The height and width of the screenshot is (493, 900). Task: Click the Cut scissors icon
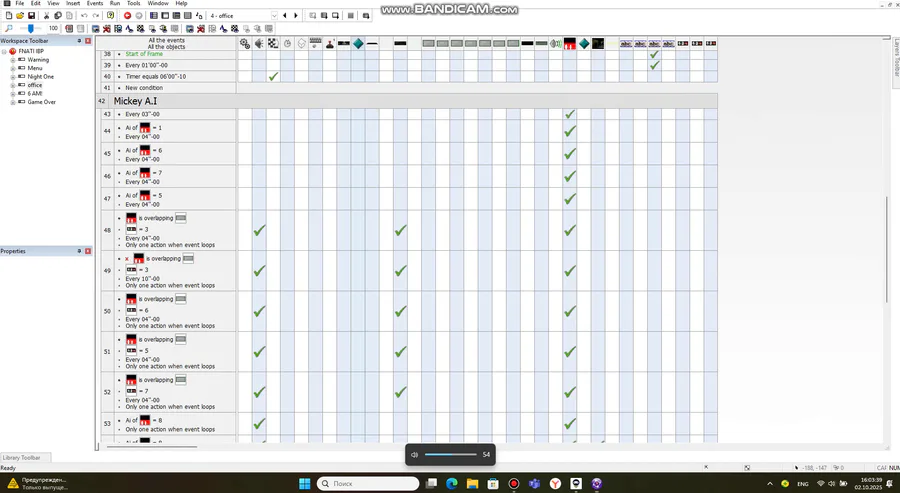(x=46, y=15)
